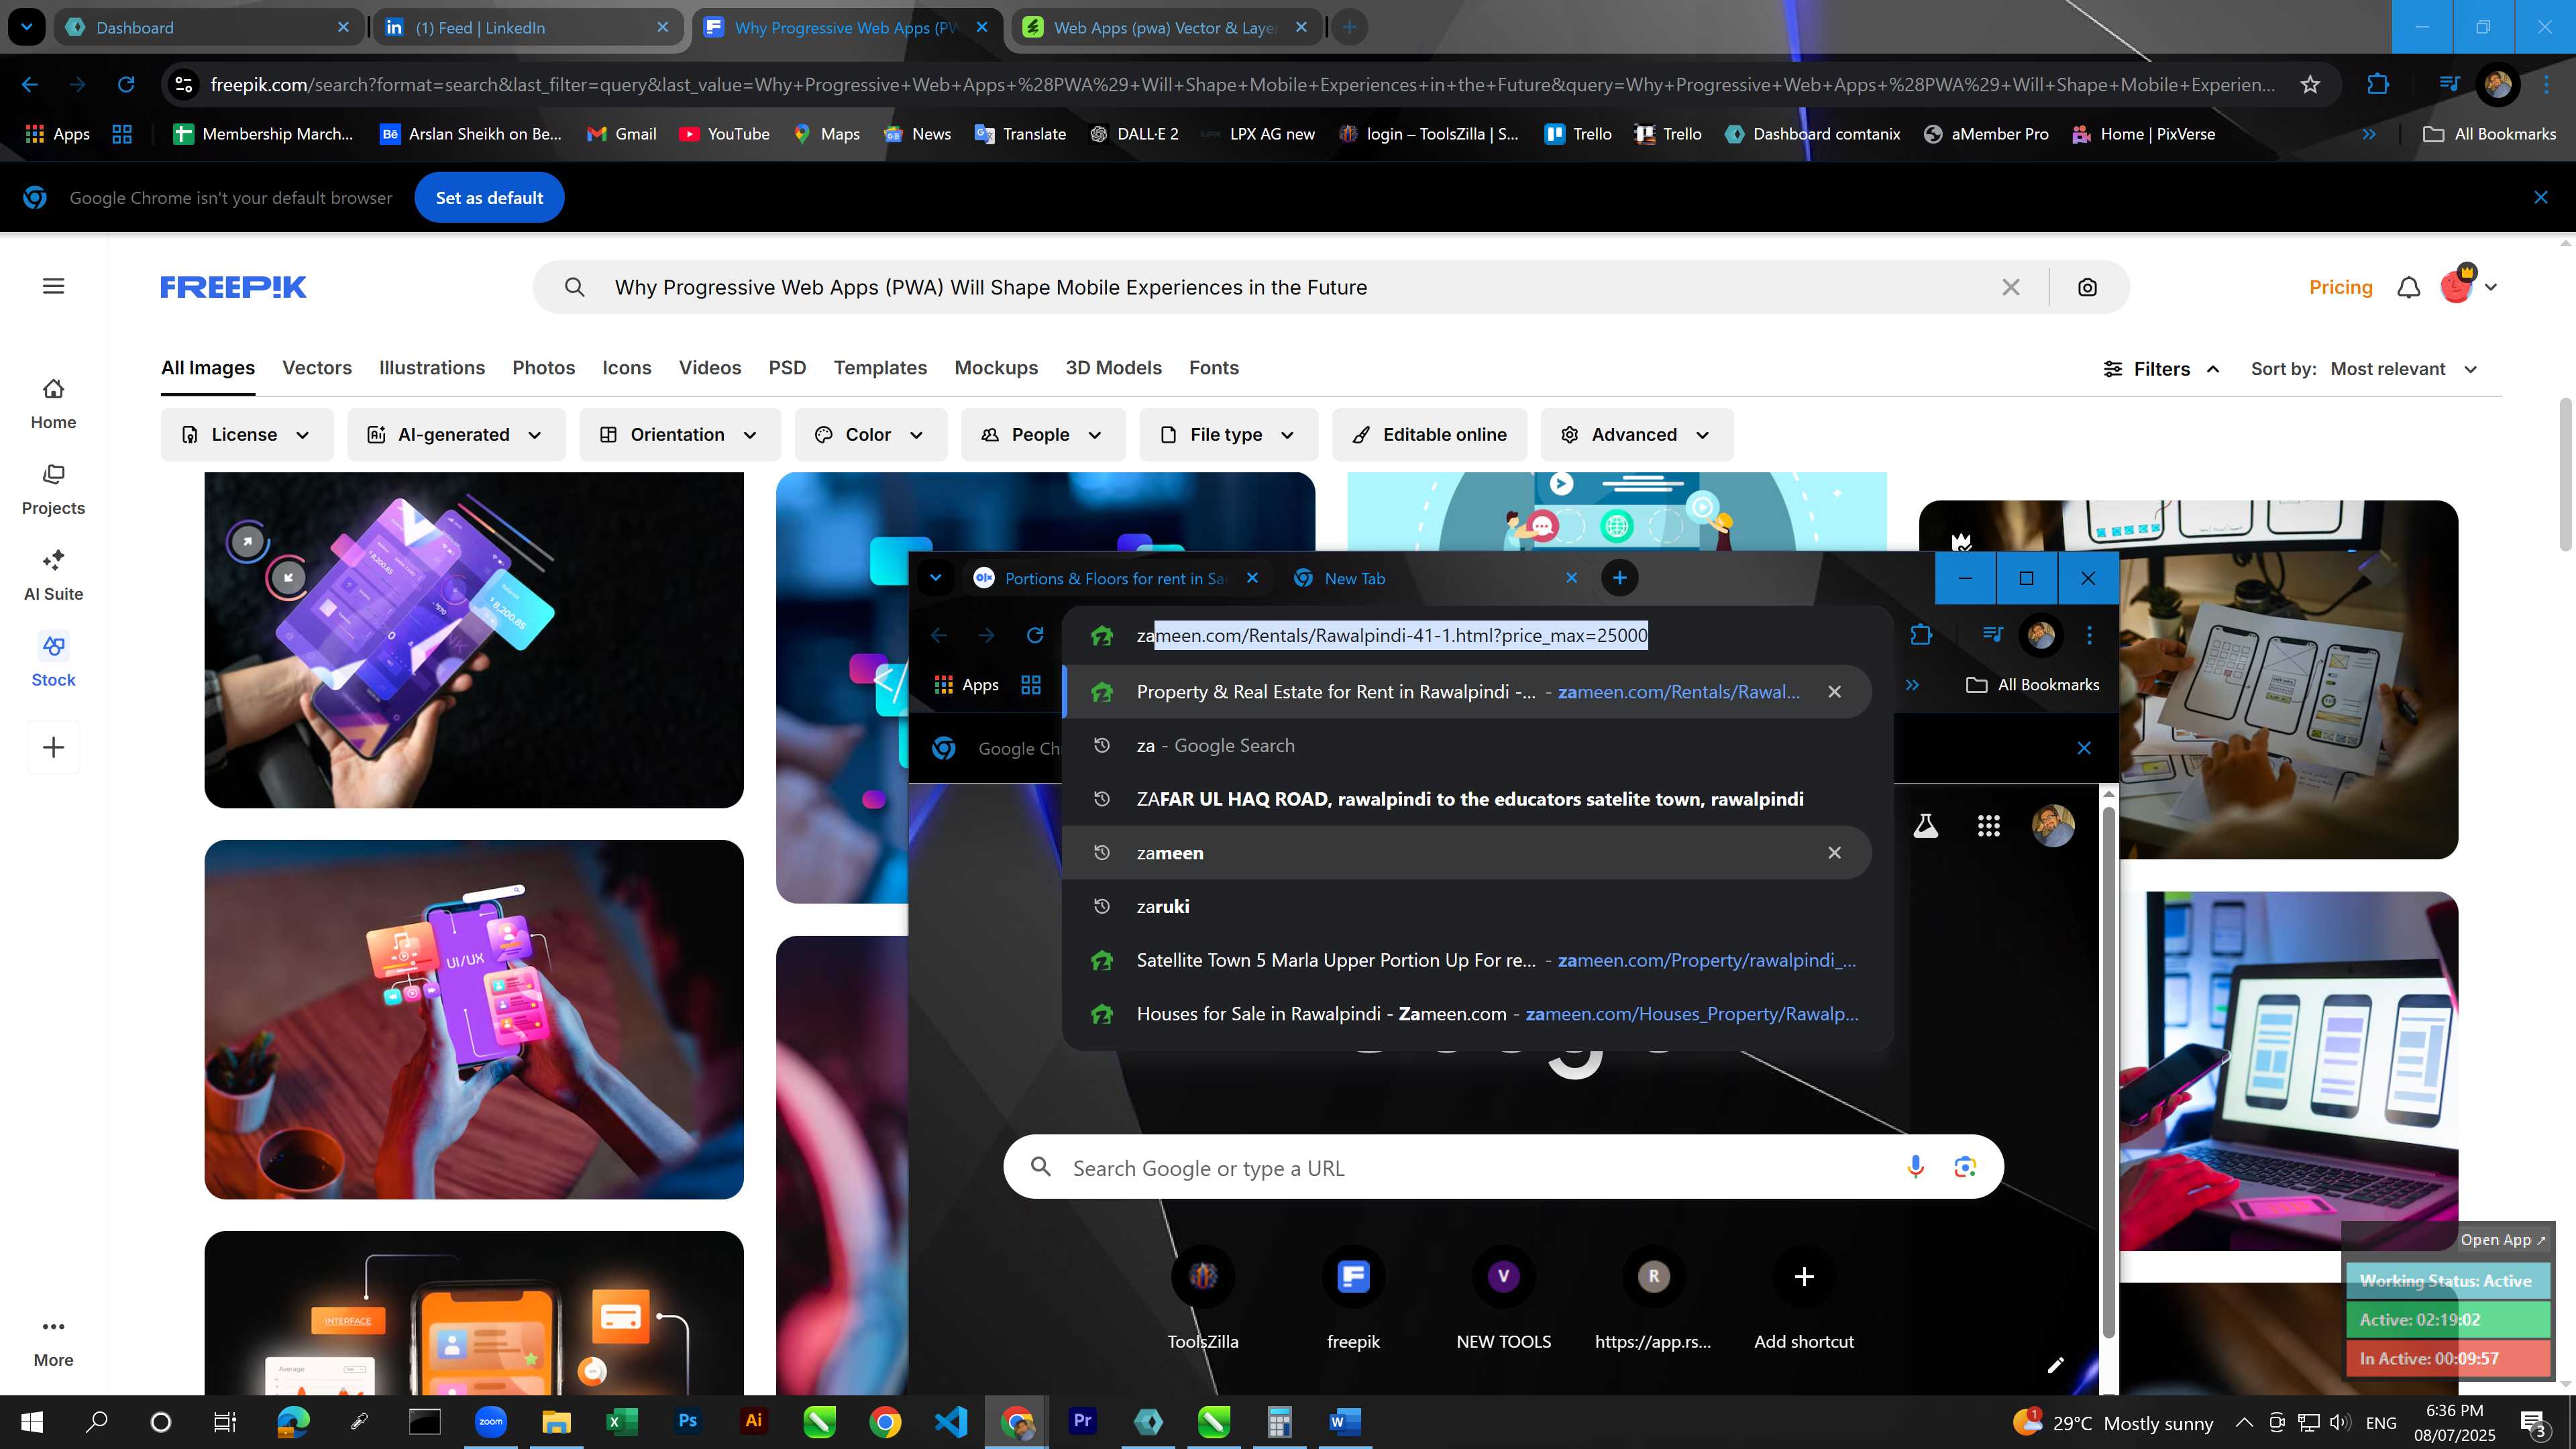Bookmark this page with the star icon
Viewport: 2576px width, 1449px height.
2310,84
